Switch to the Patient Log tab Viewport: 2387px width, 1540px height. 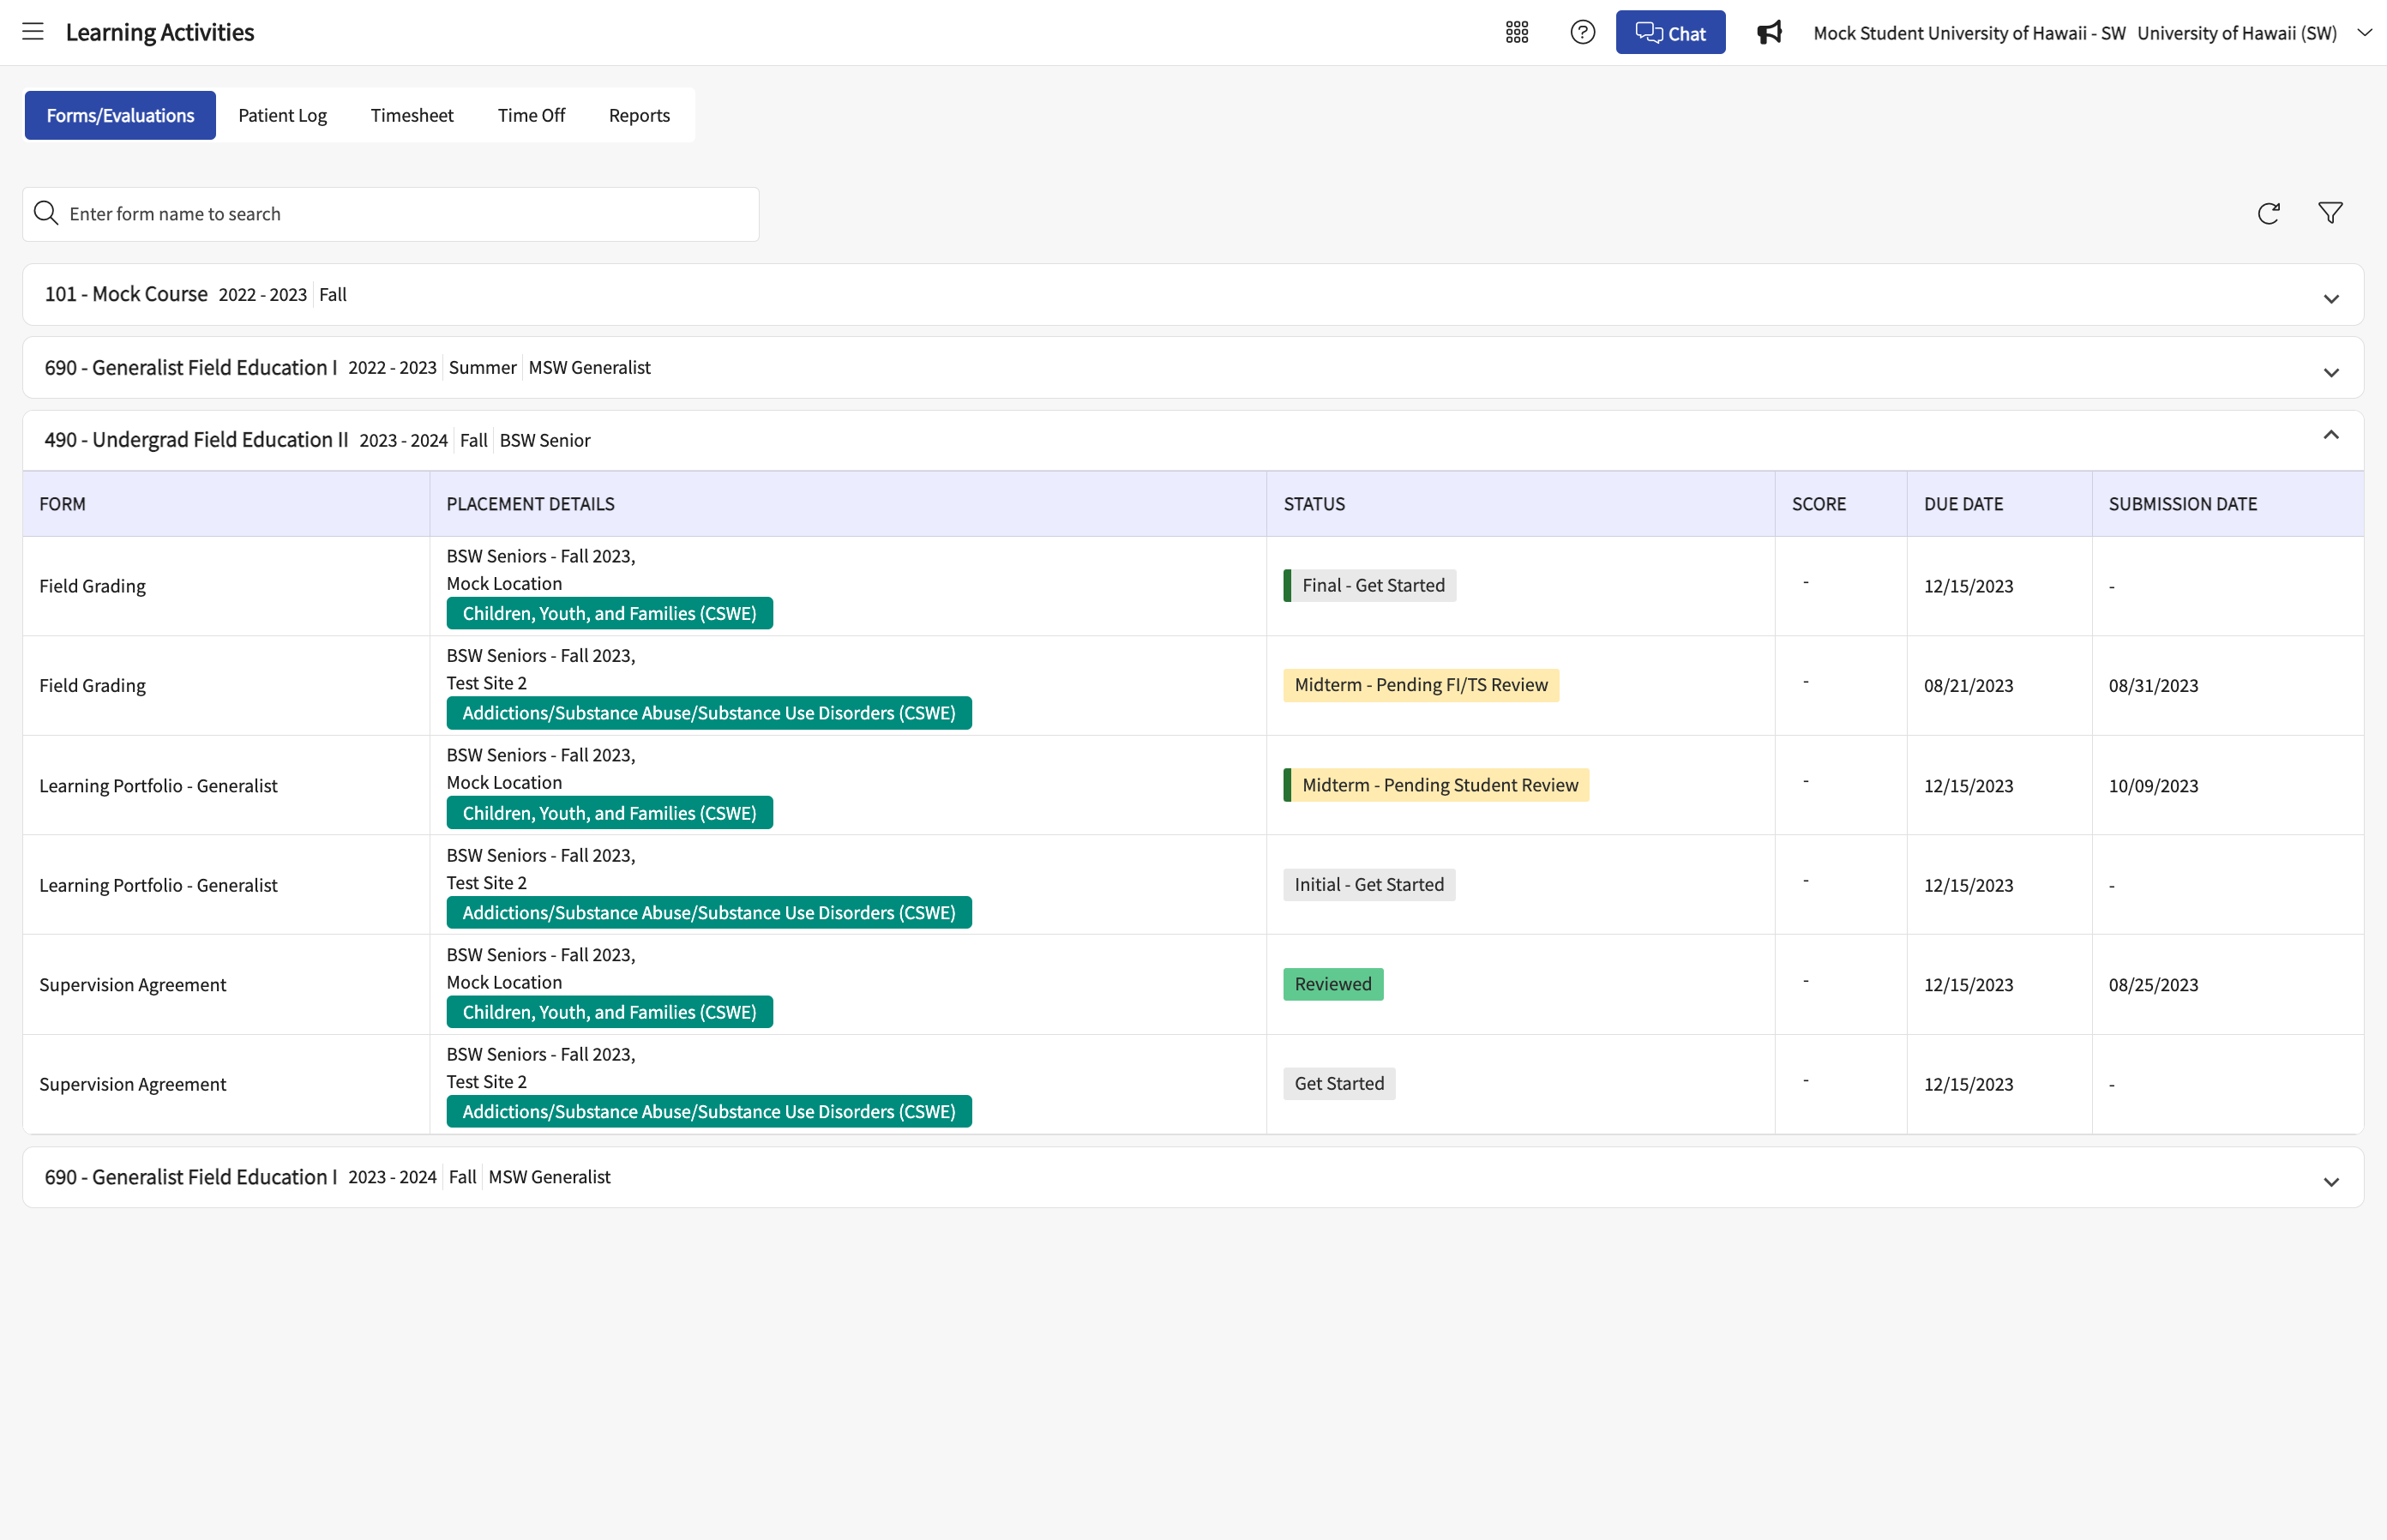click(x=282, y=115)
